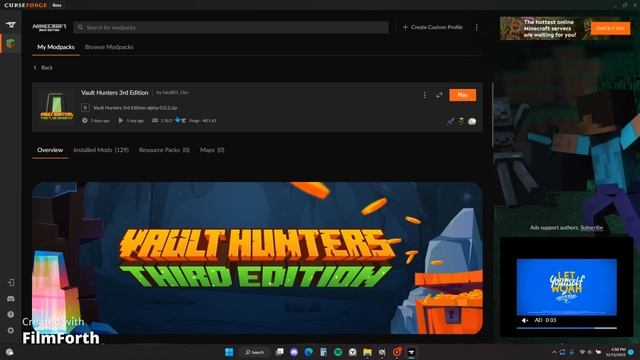The height and width of the screenshot is (360, 640).
Task: Click the sword category icon
Action: click(450, 121)
